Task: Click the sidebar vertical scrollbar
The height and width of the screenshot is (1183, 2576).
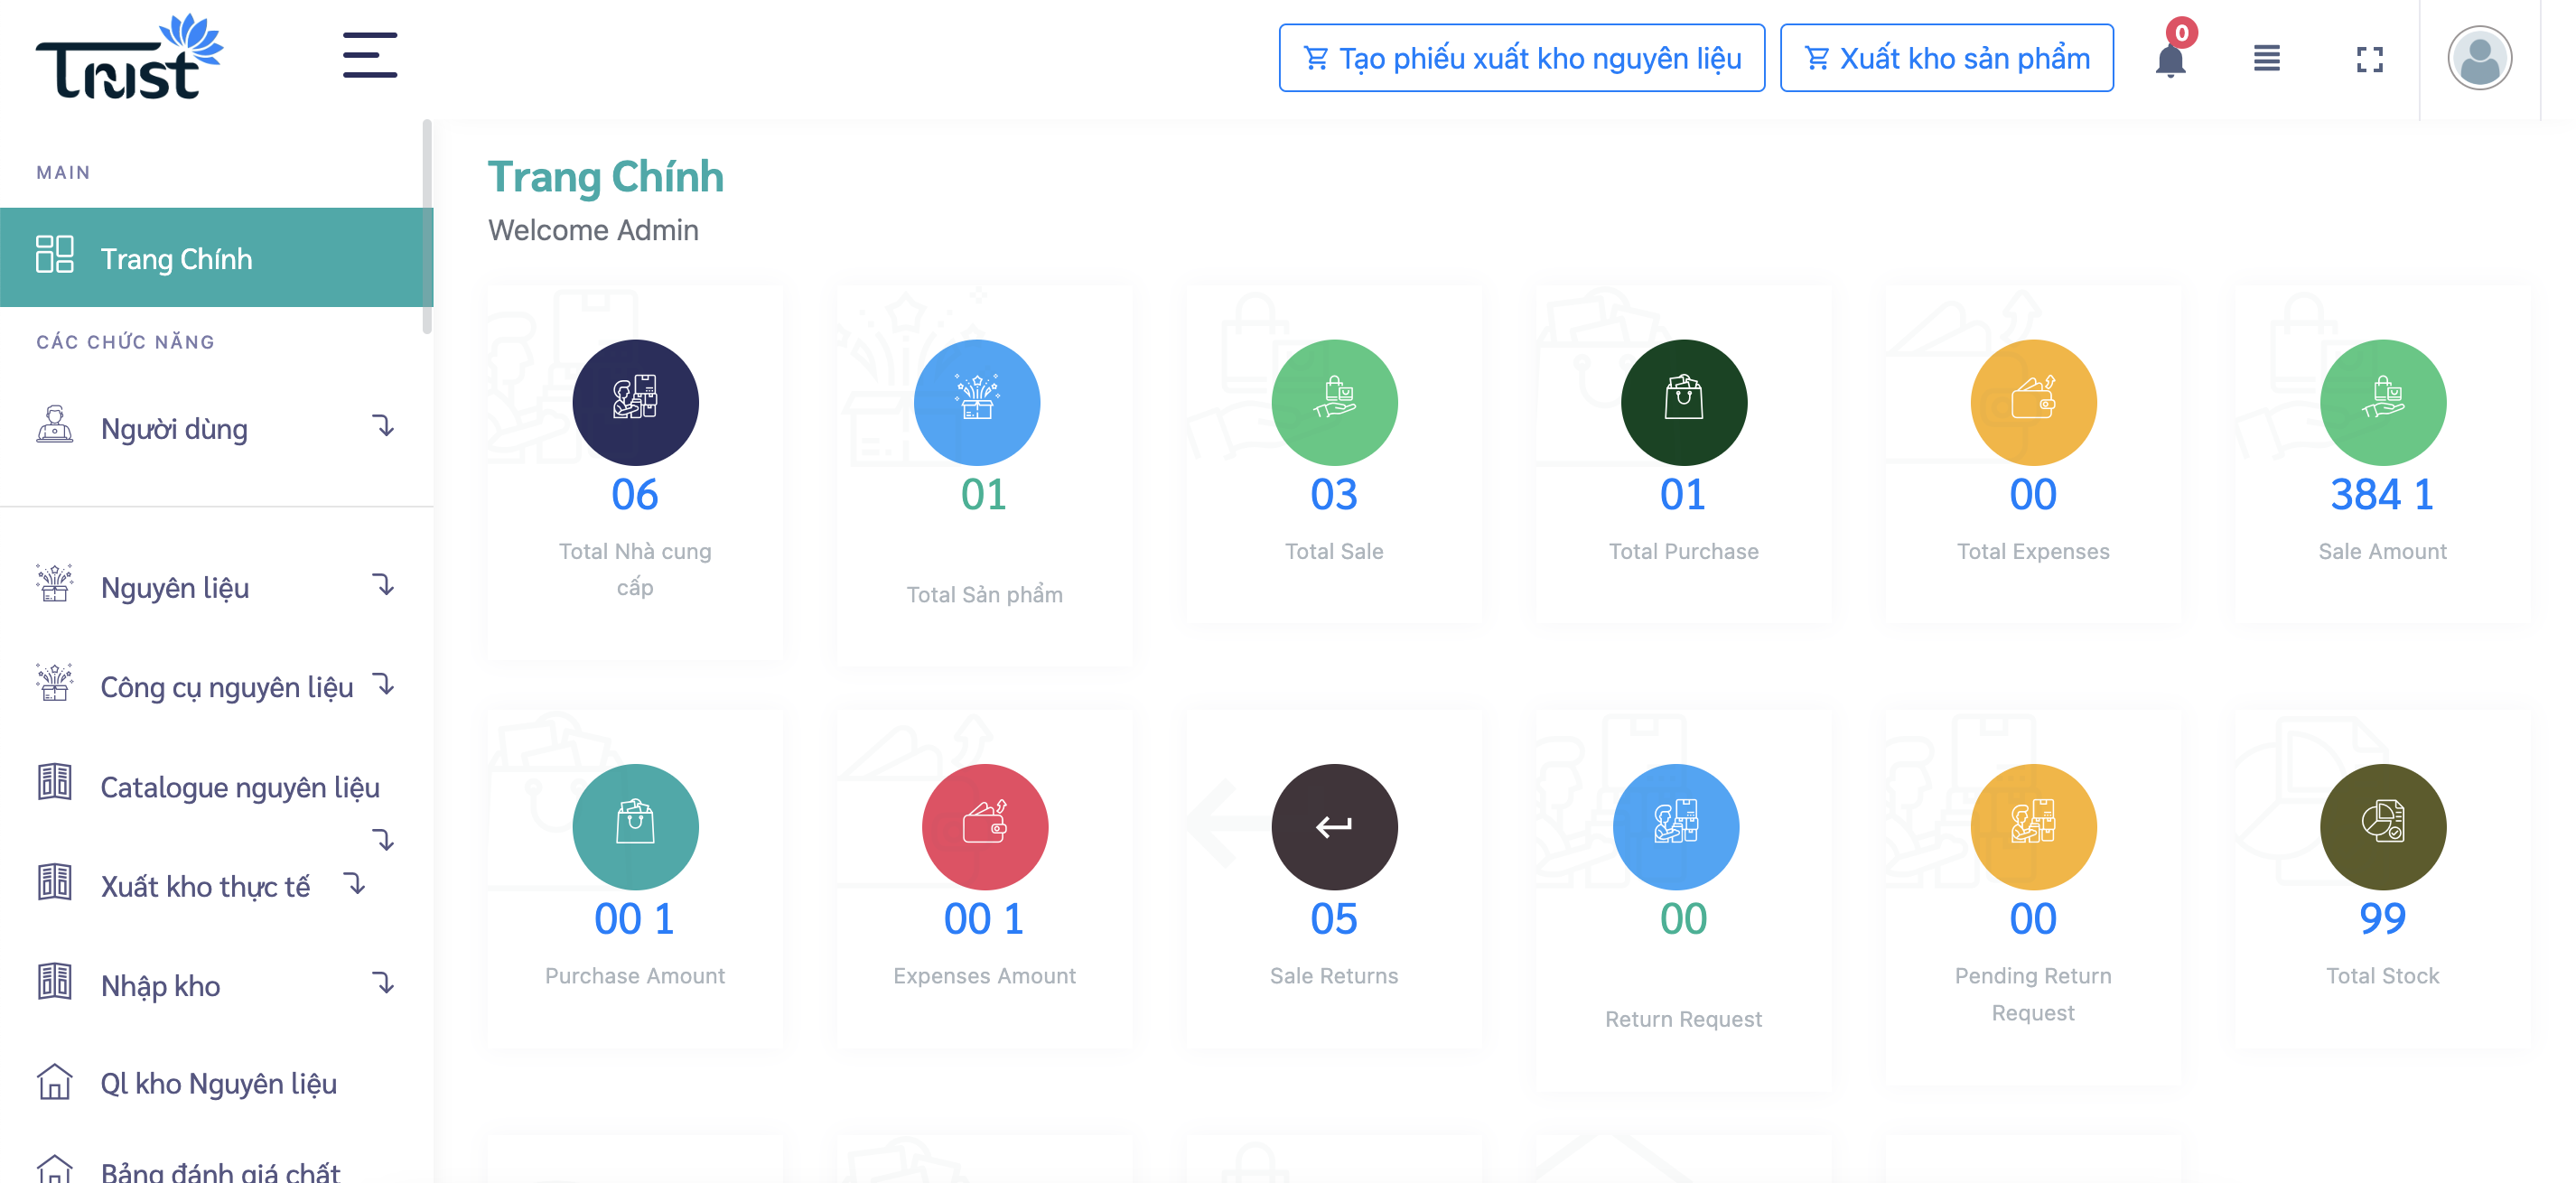Action: pos(427,227)
